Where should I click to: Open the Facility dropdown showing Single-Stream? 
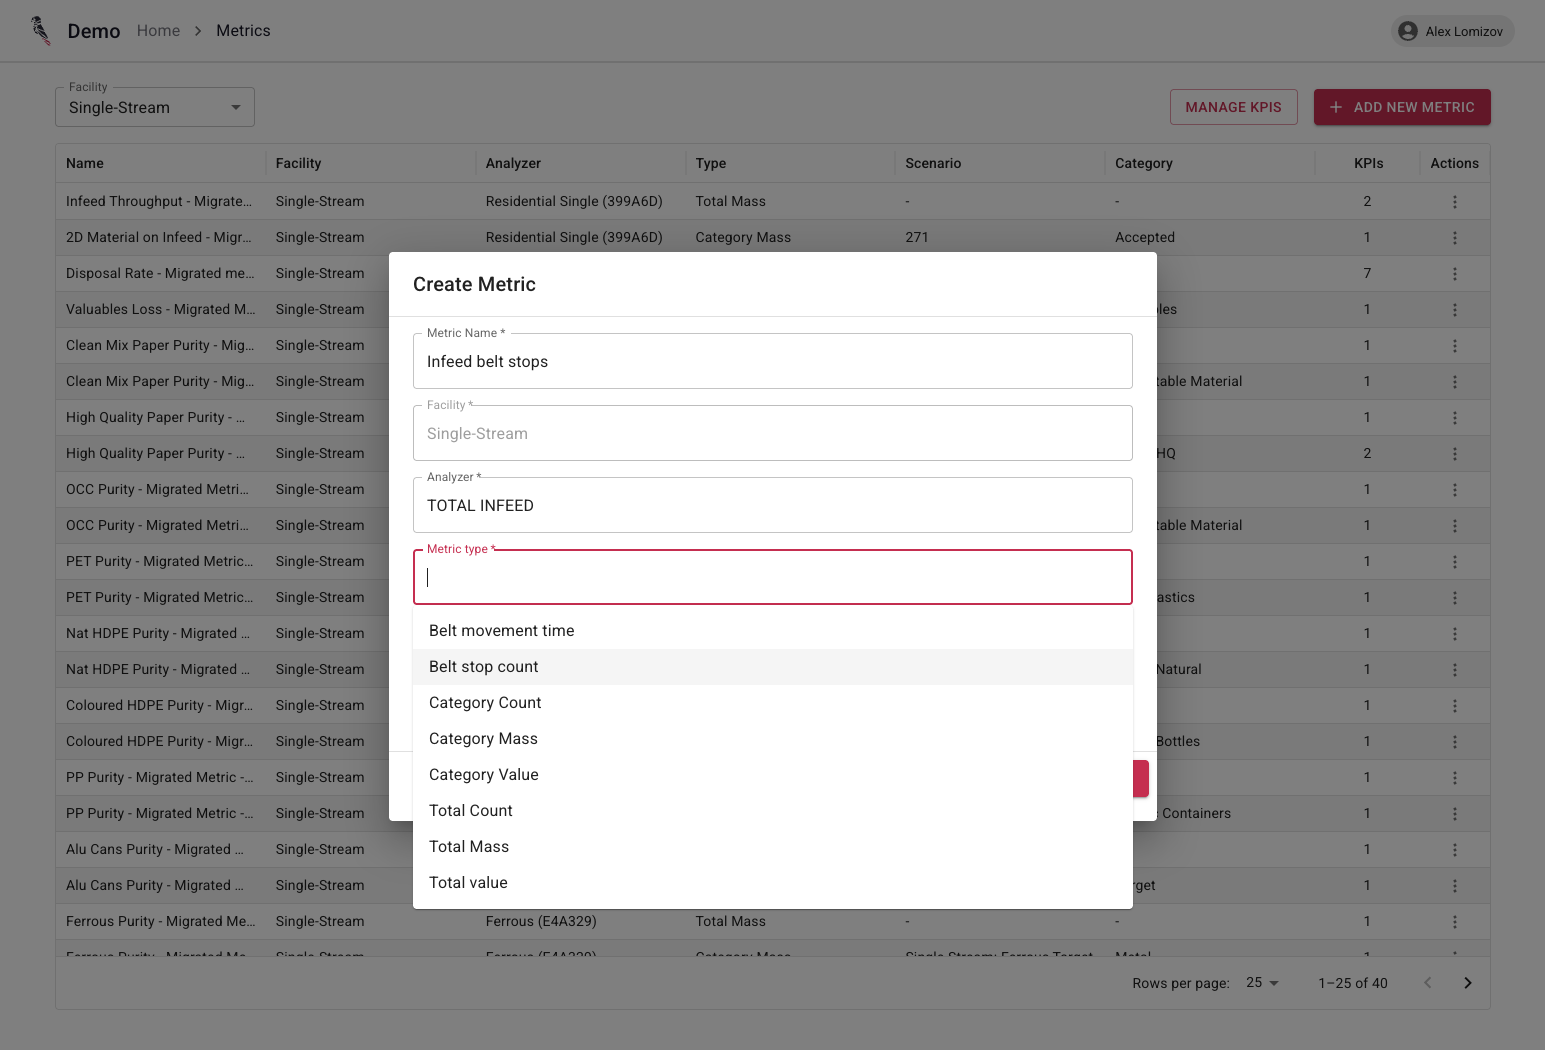[x=154, y=106]
